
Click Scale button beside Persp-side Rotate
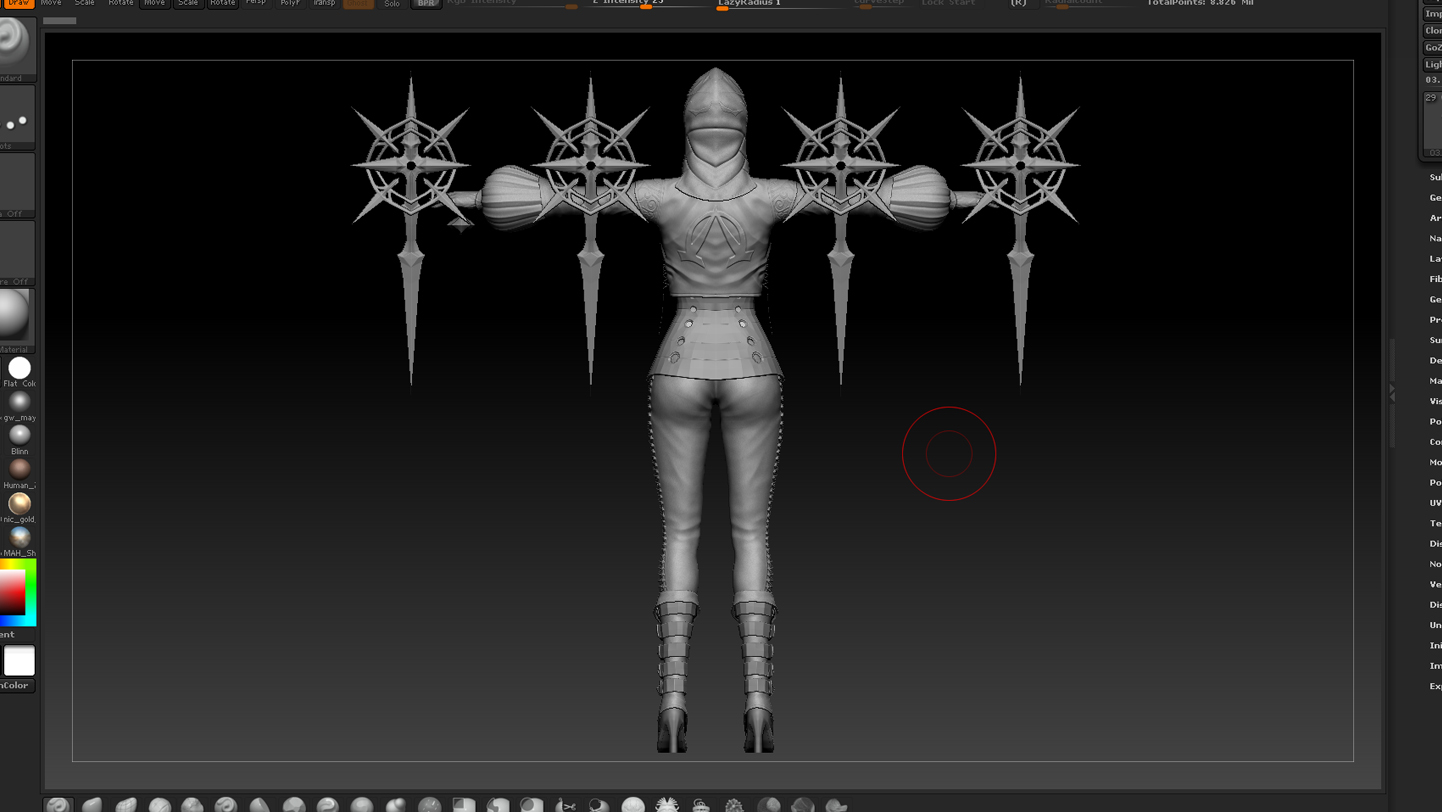[188, 3]
